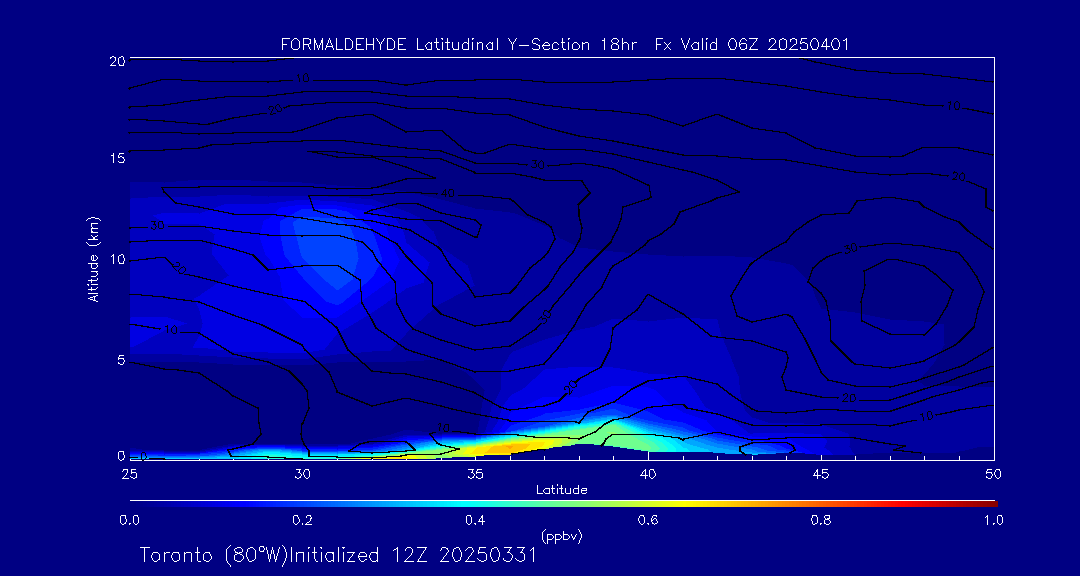Click the FORMALDEHYDE Latitudinal Y-Section plot title
The height and width of the screenshot is (576, 1080).
[x=565, y=45]
